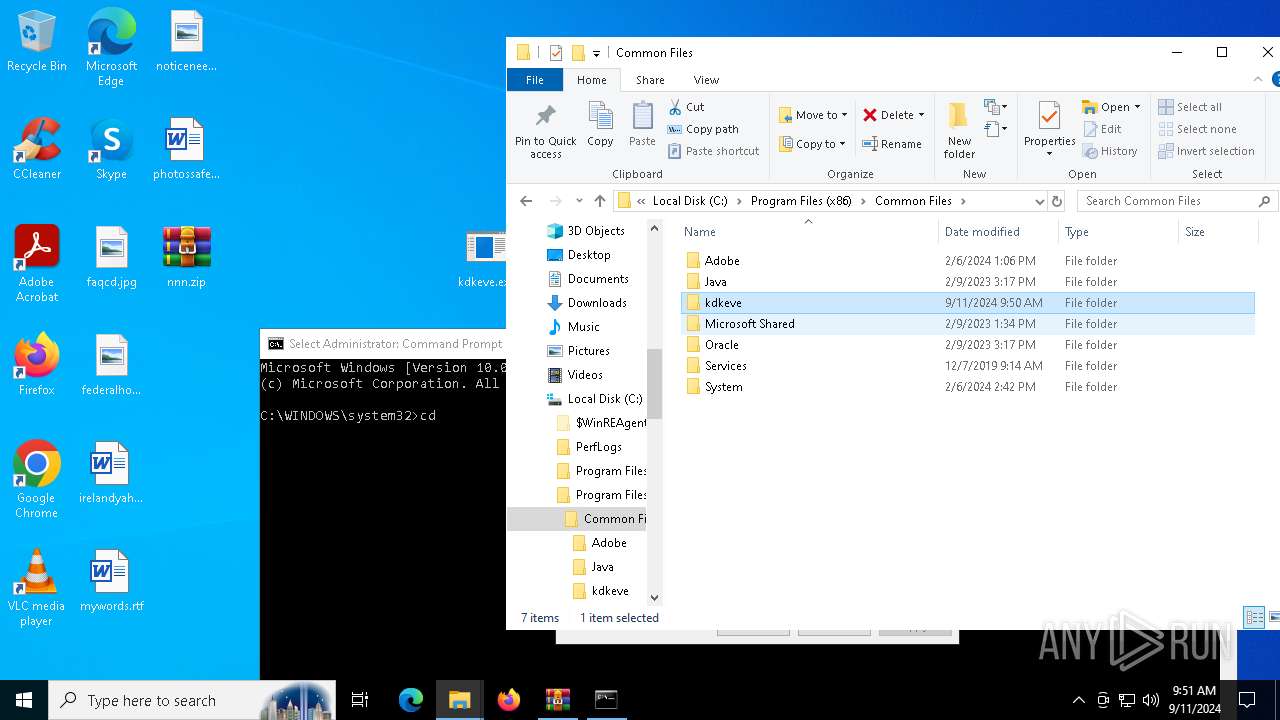Click Paste shortcut in ribbon
1280x720 pixels.
pos(714,151)
